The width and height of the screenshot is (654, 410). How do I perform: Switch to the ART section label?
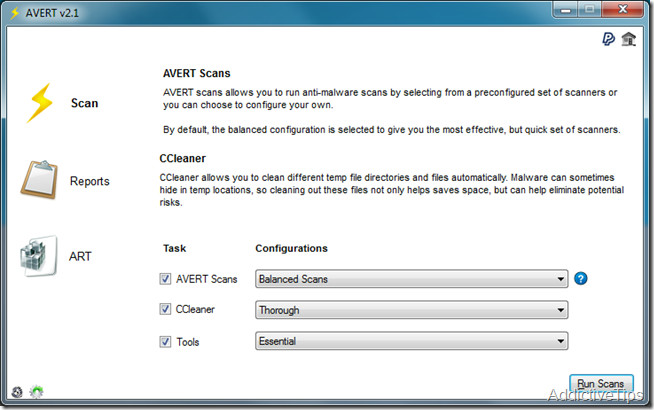[x=80, y=256]
